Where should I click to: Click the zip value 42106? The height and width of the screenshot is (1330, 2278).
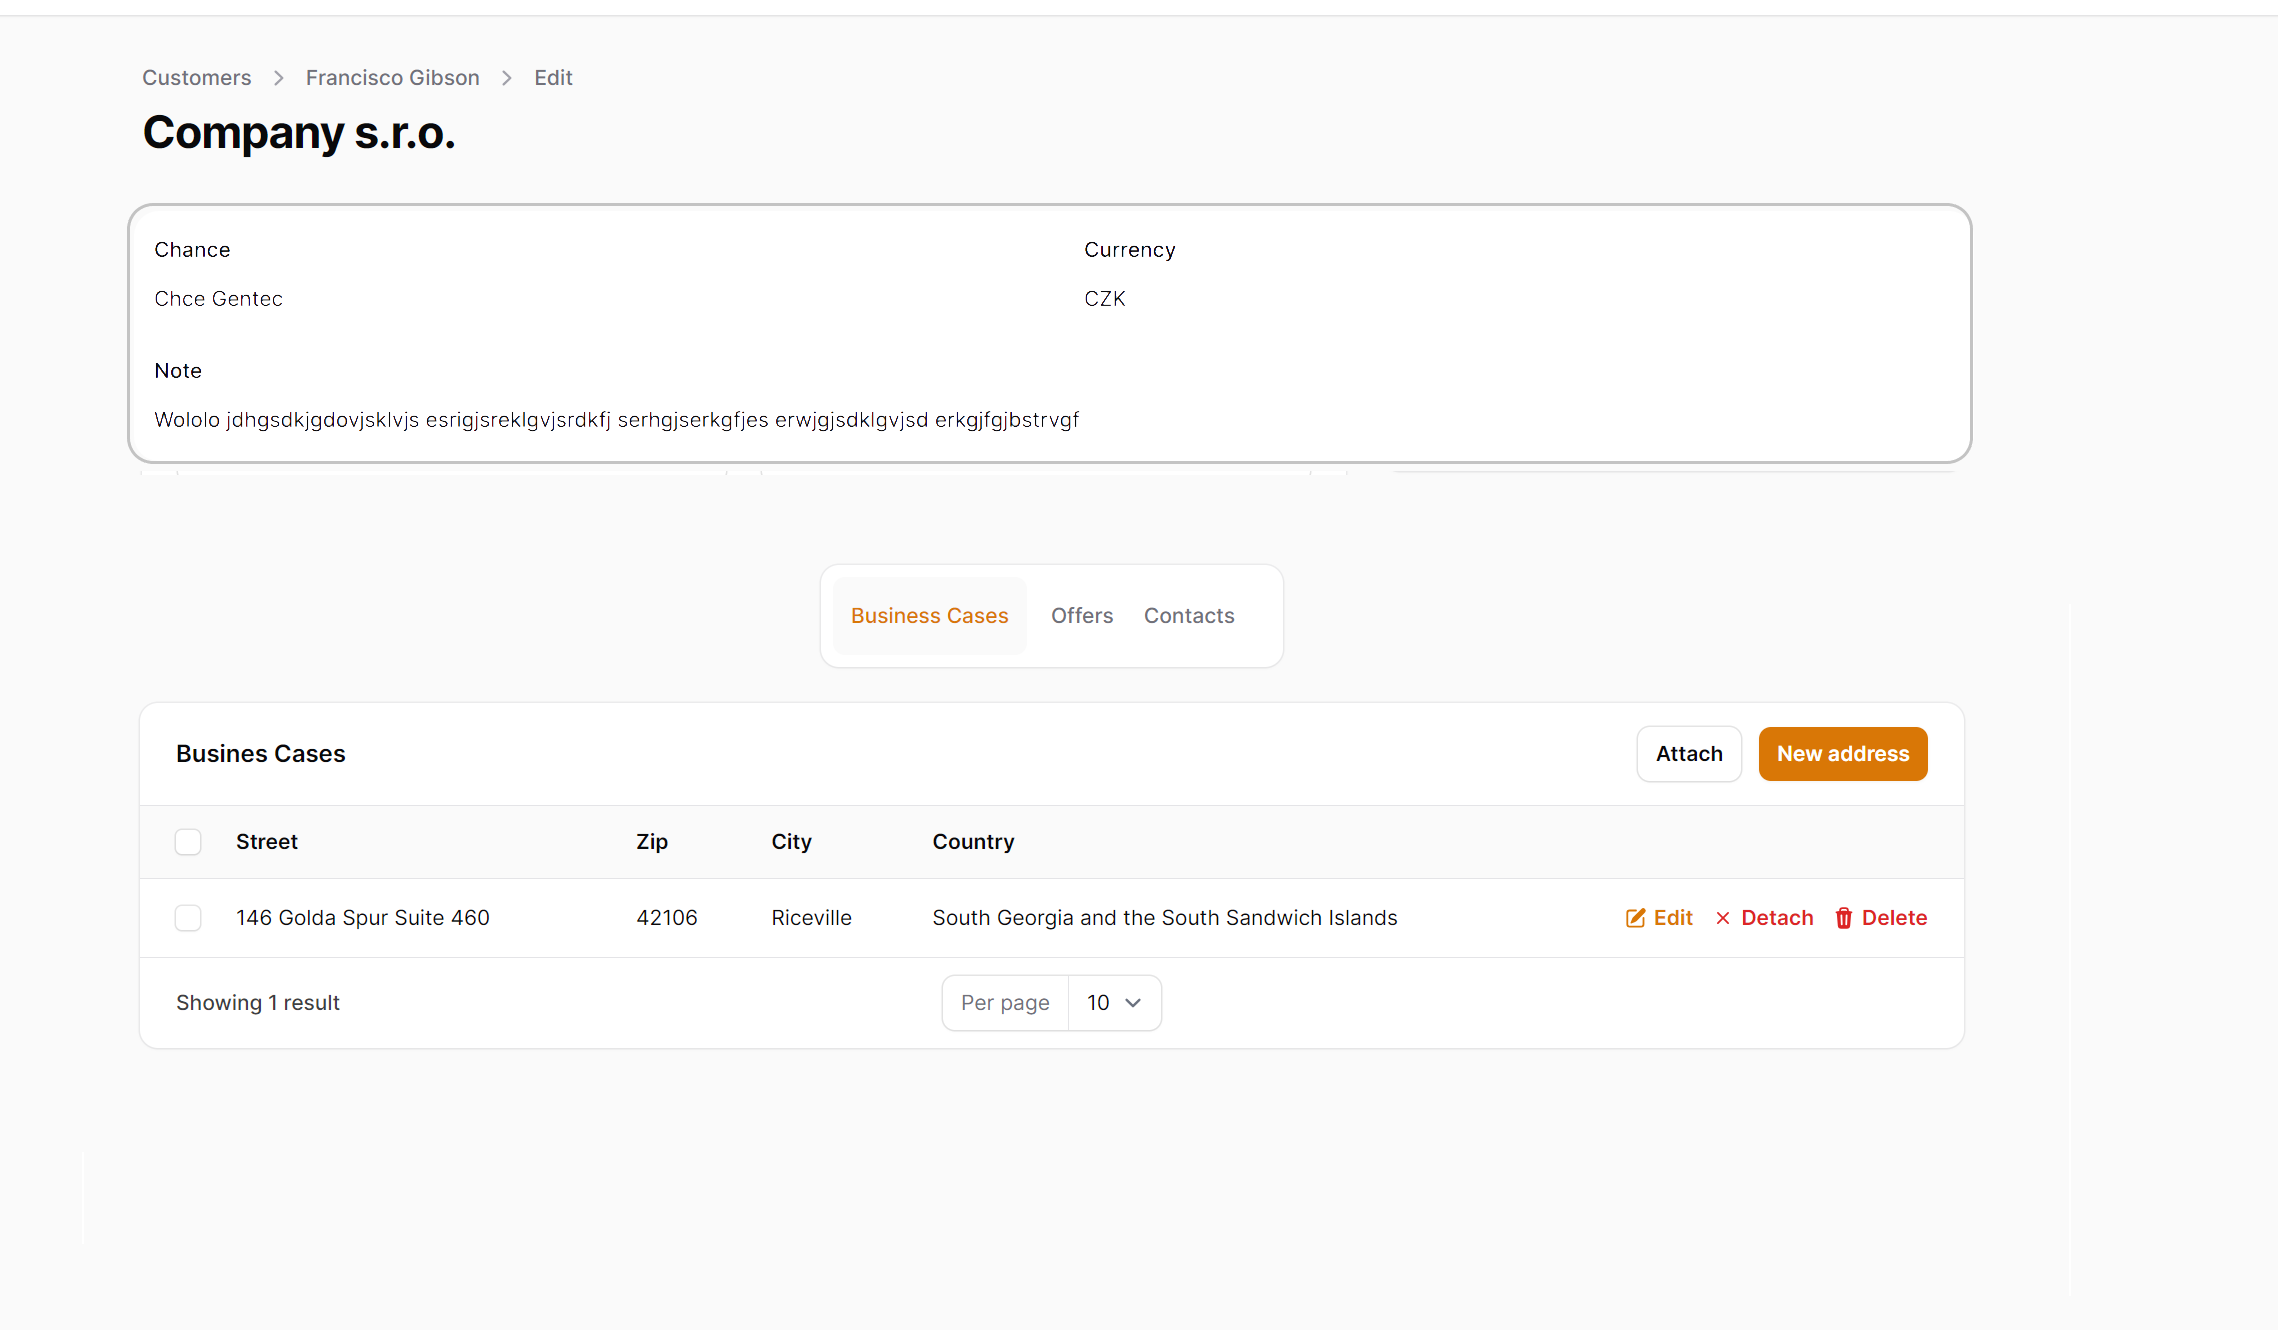pyautogui.click(x=667, y=918)
